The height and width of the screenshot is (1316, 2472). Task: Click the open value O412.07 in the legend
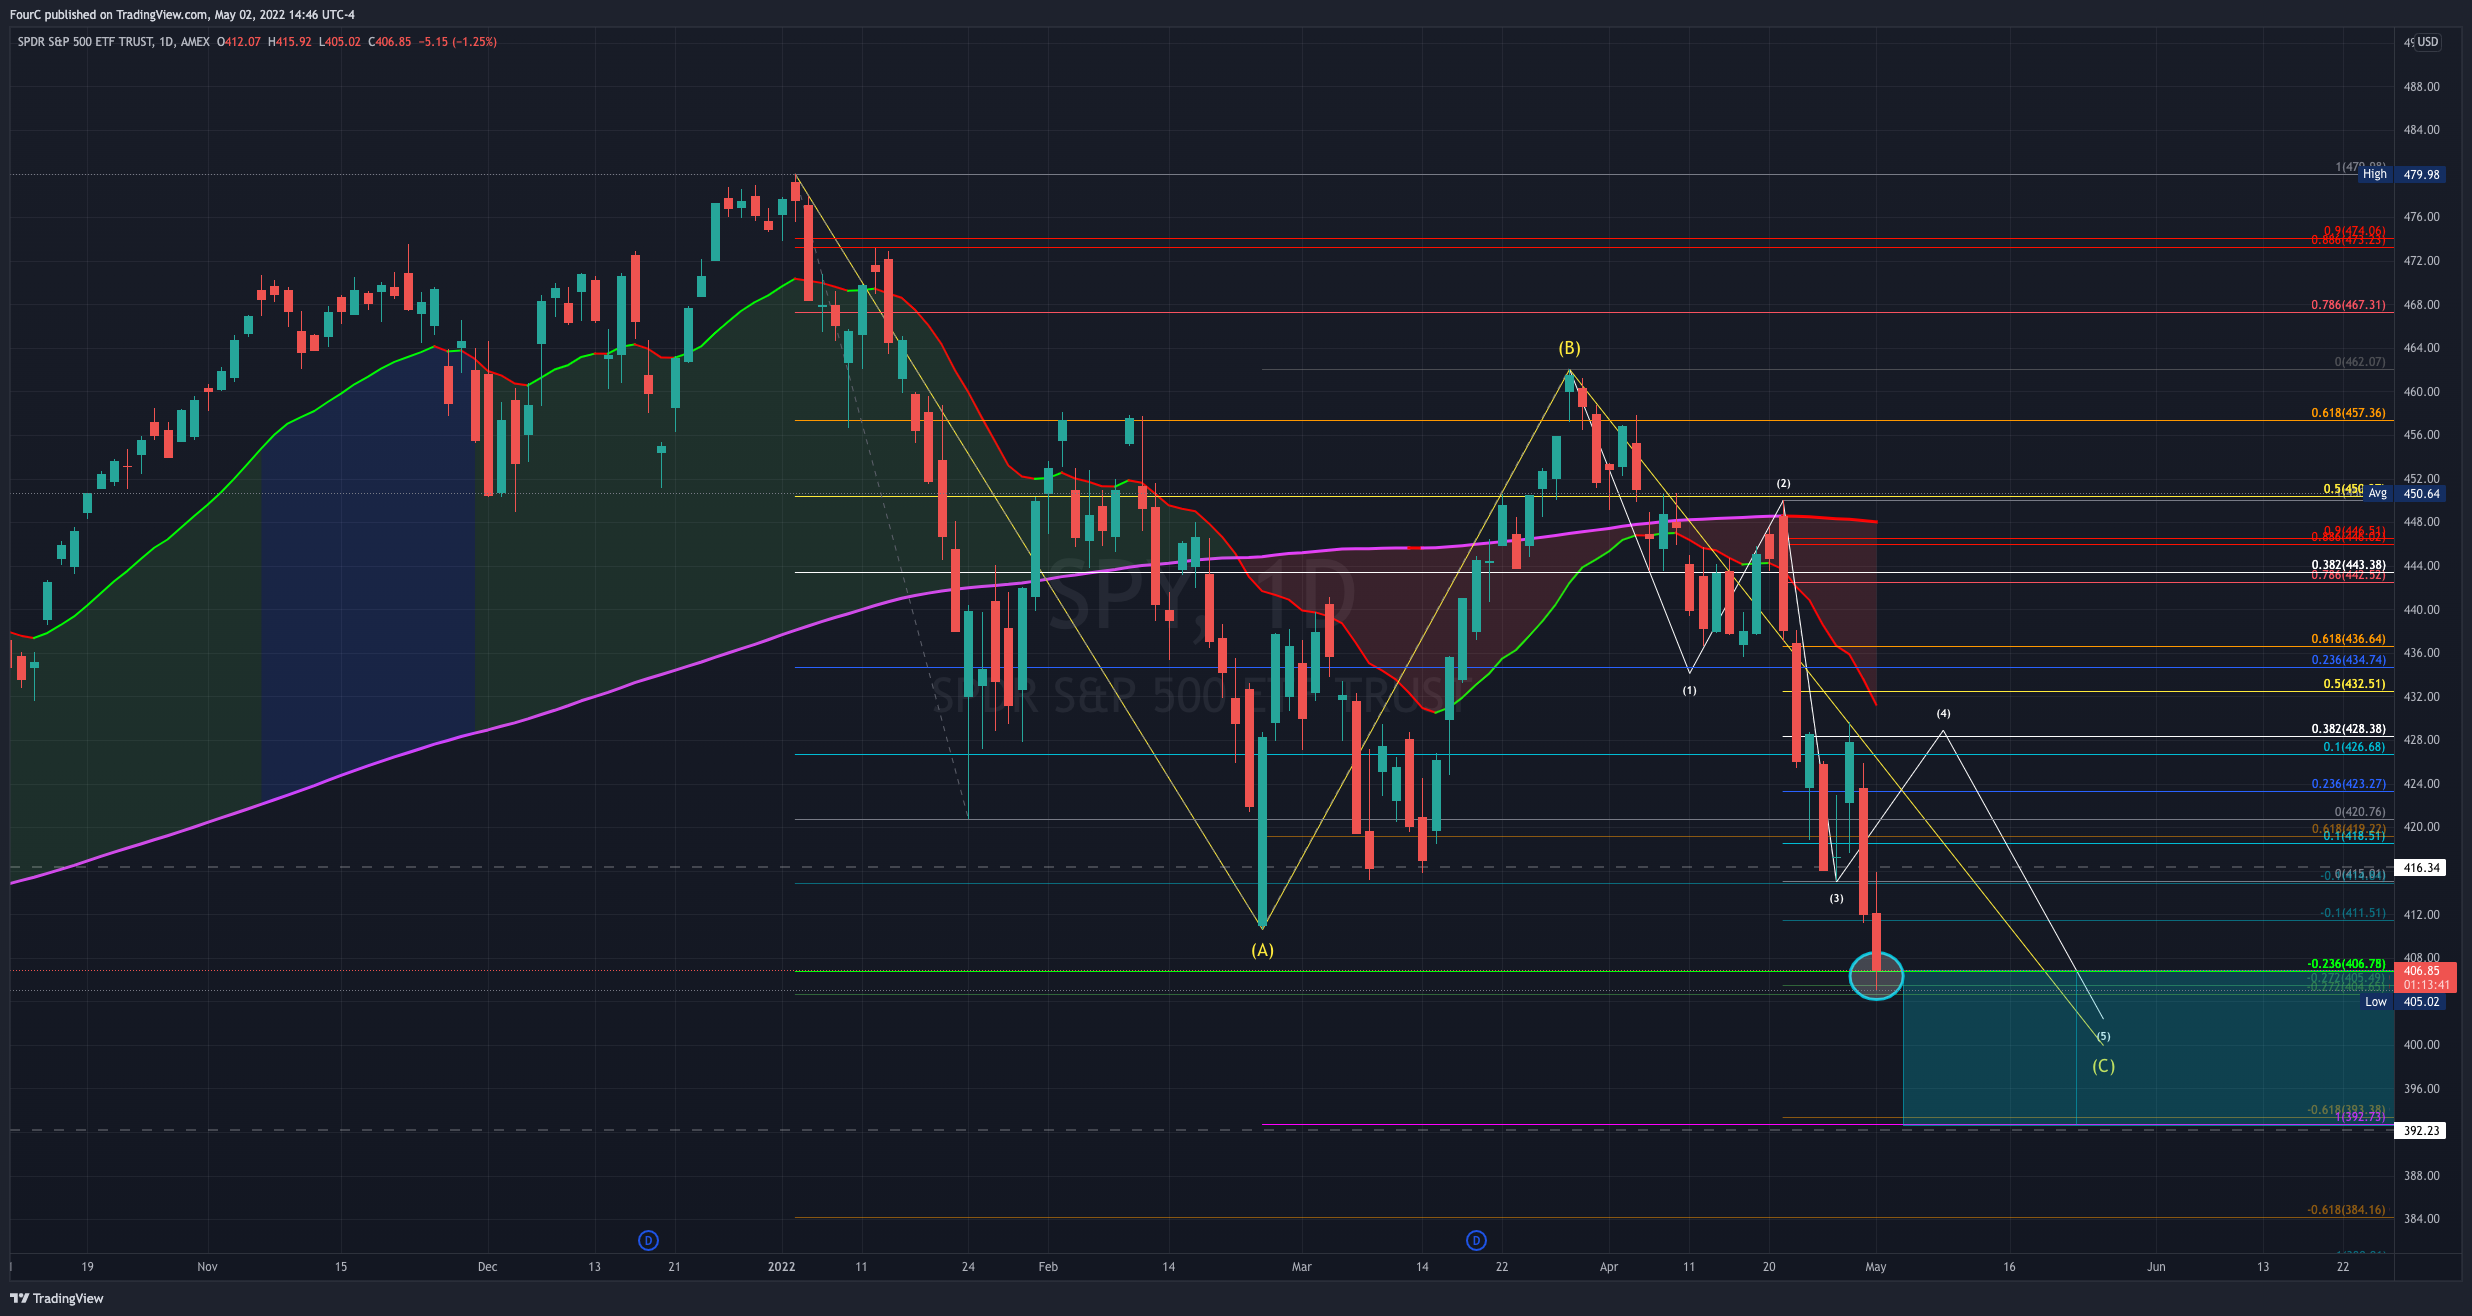pos(239,42)
